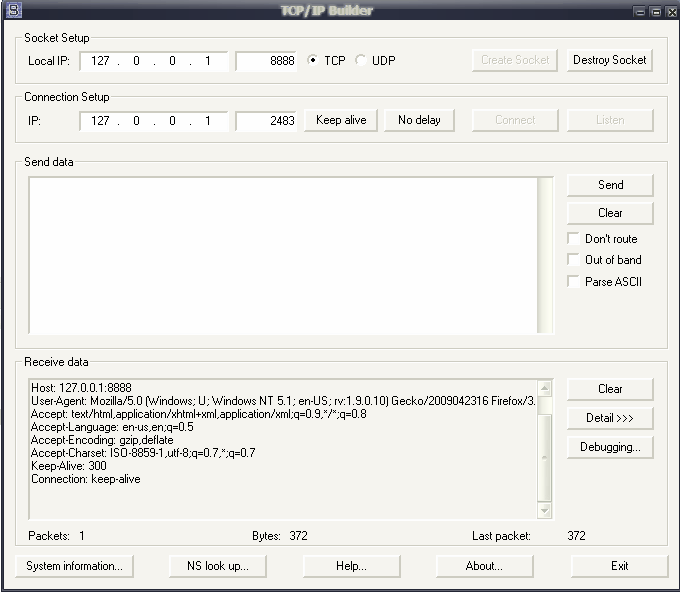Click the 'Keep-Alive: 300' line
Screen dimensions: 680x592
point(69,466)
